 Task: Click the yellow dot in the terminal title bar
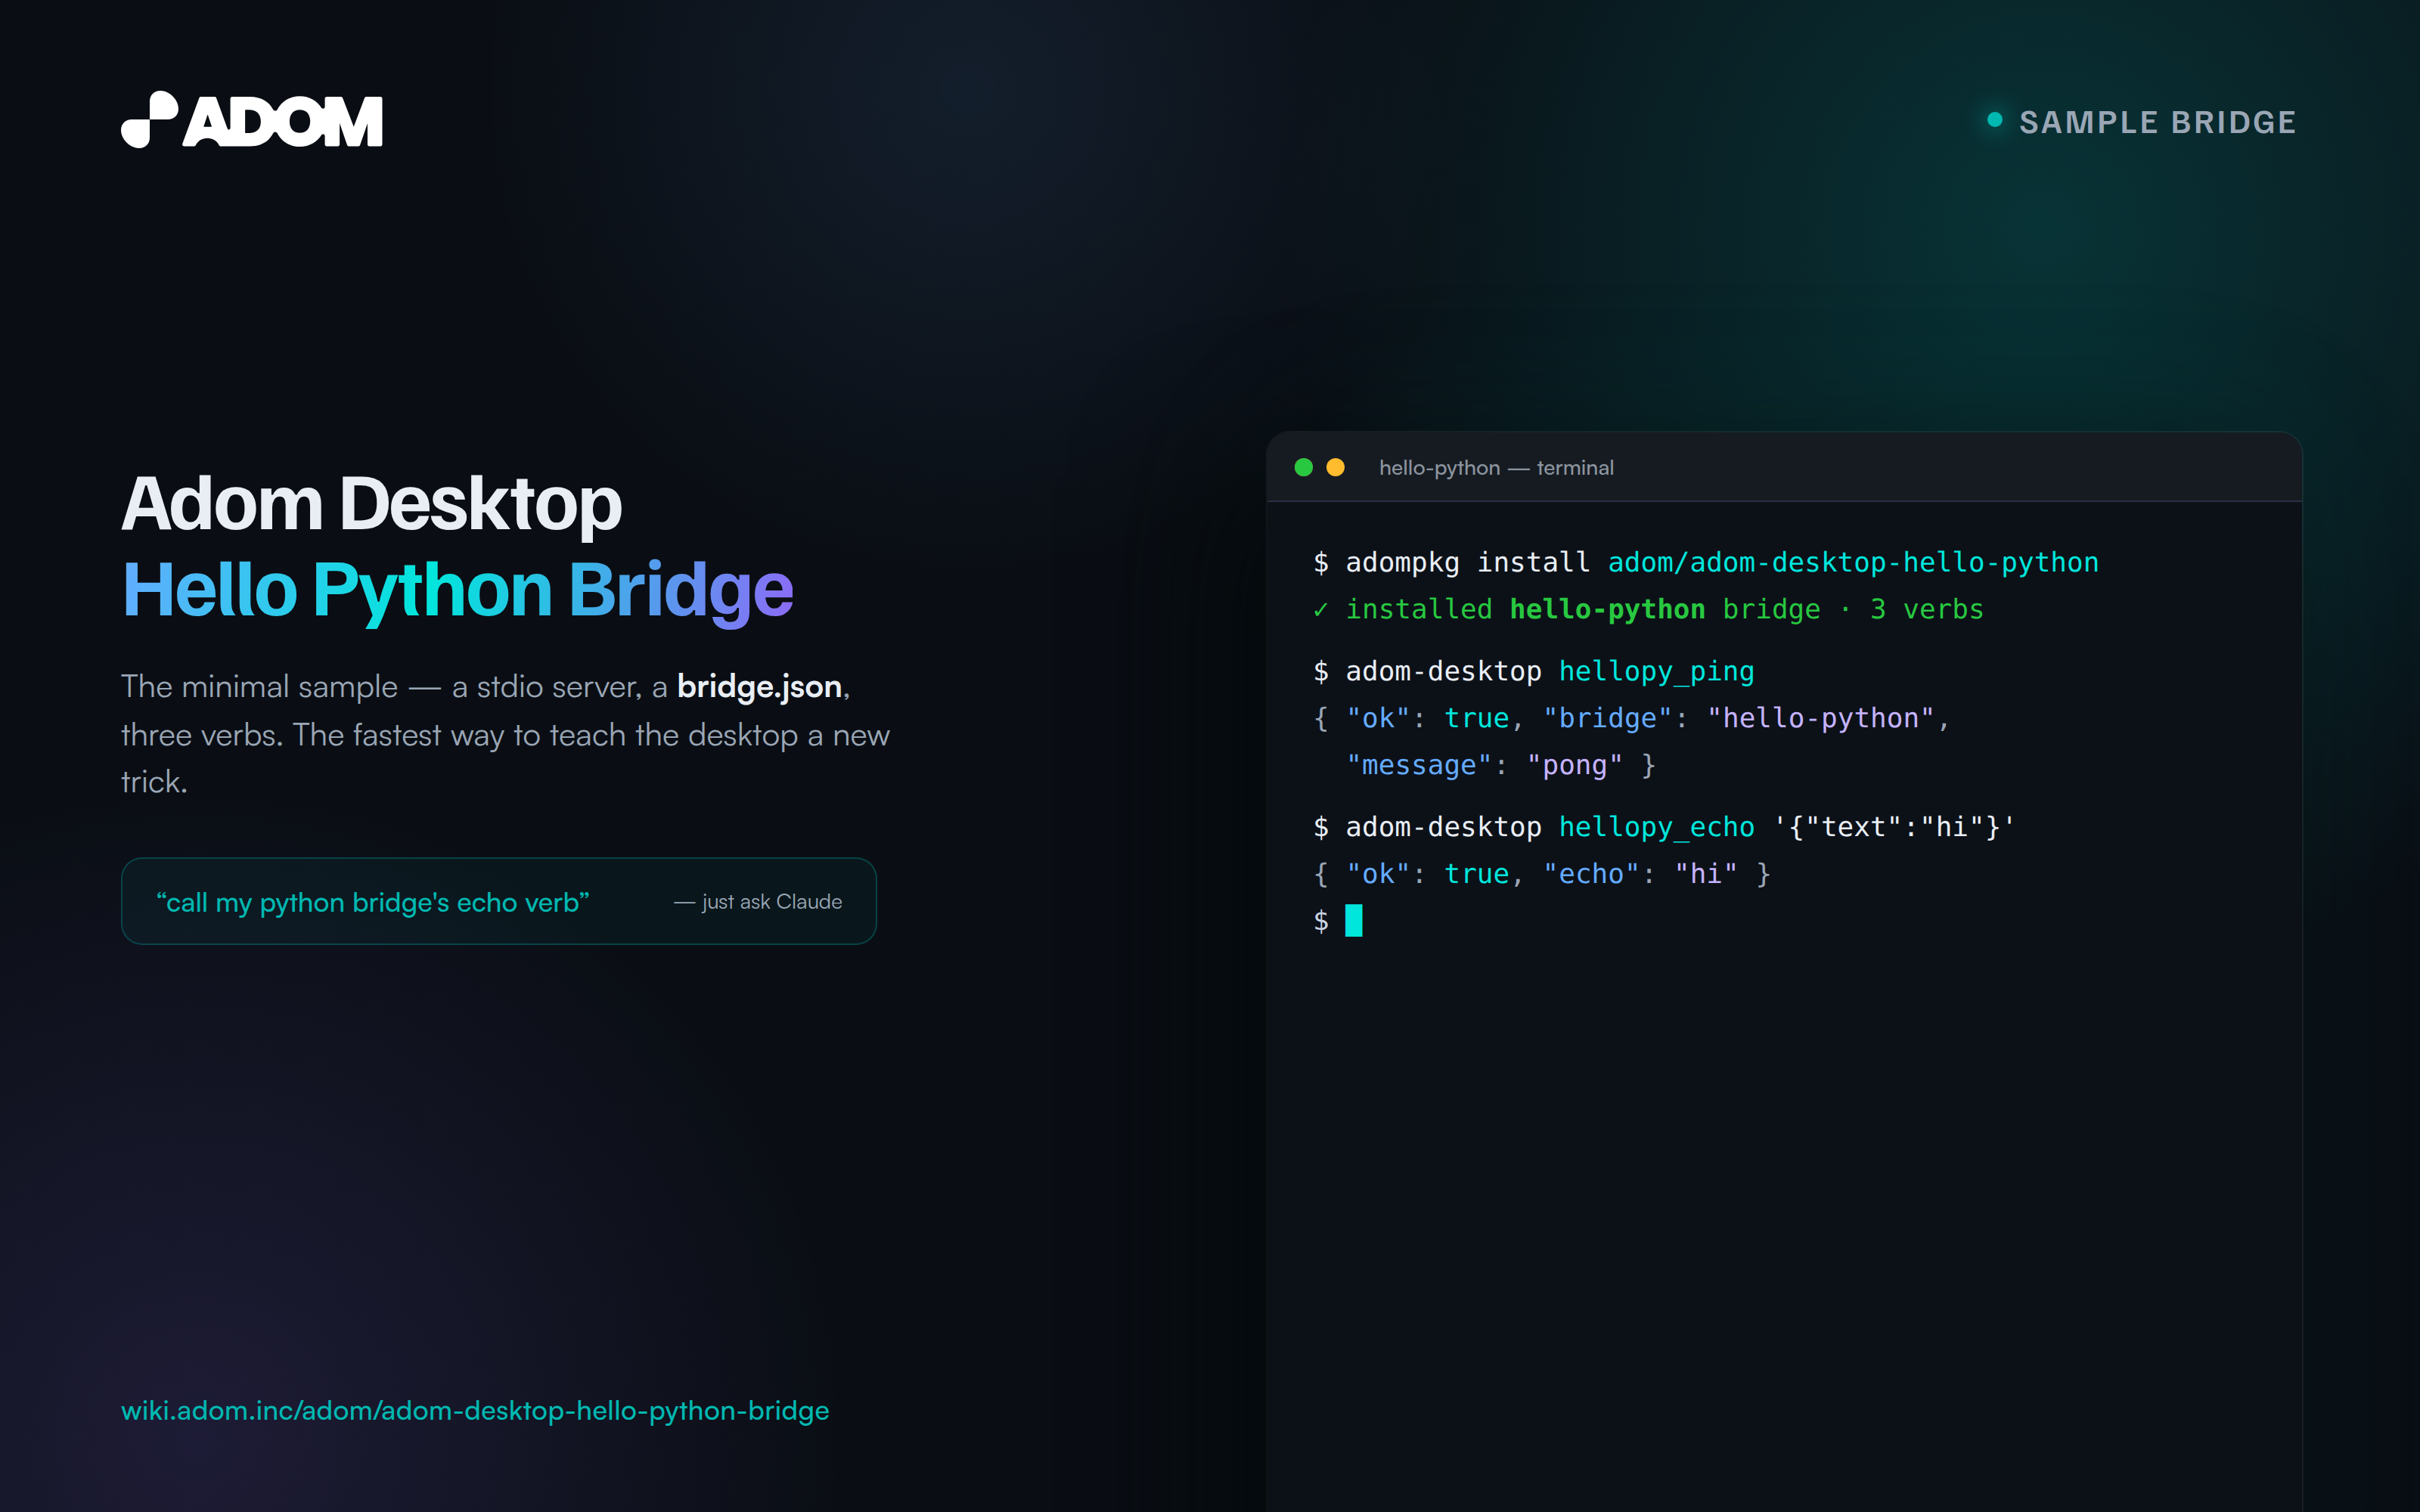[x=1335, y=467]
